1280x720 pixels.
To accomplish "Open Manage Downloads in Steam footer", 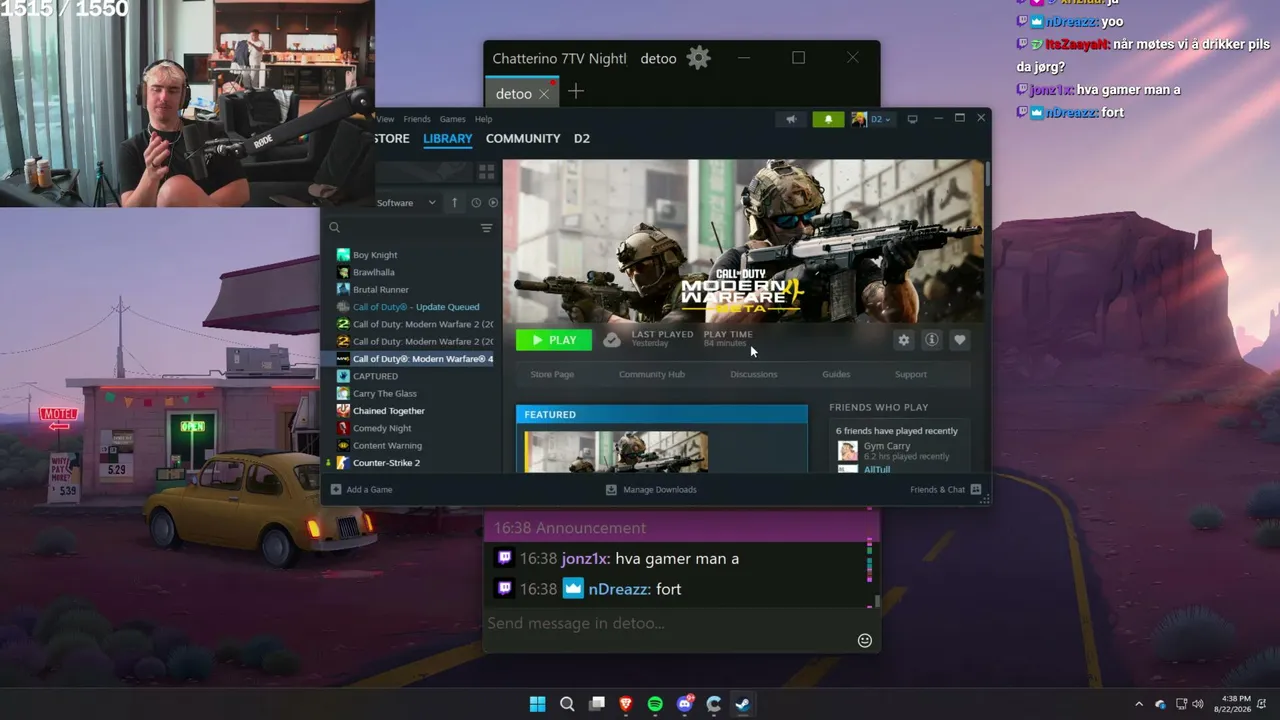I will pos(651,490).
